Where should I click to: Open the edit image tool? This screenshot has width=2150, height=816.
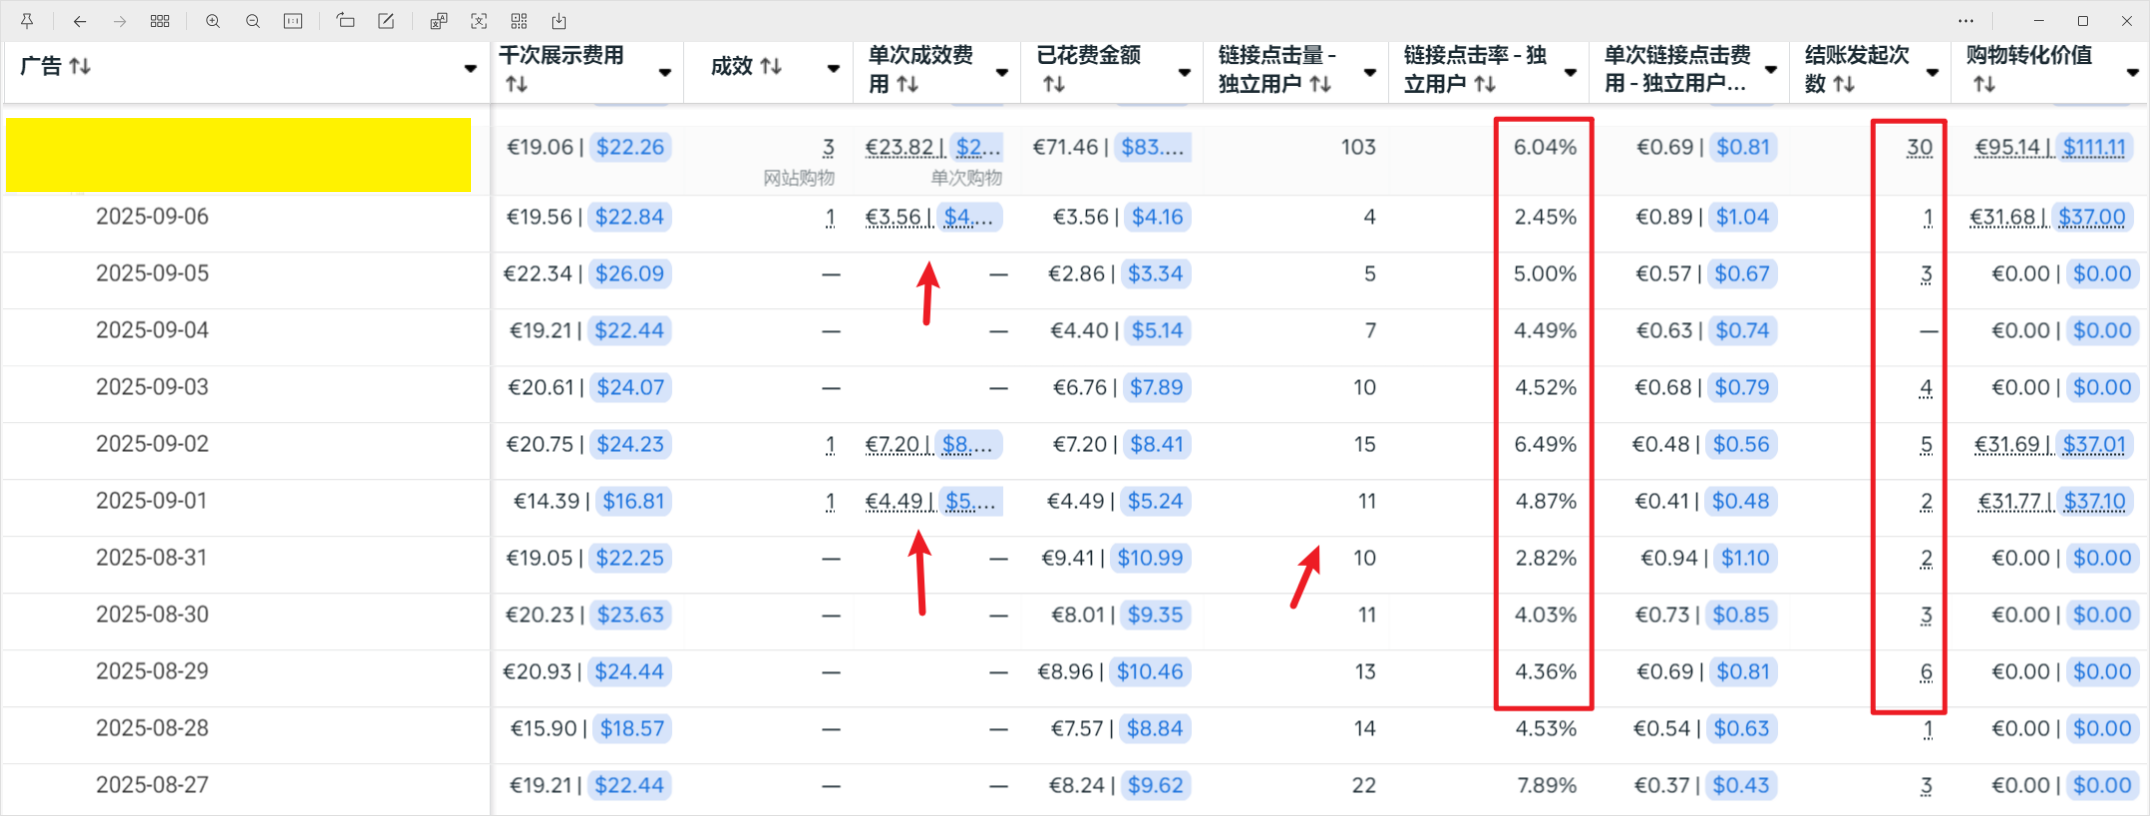click(x=386, y=21)
